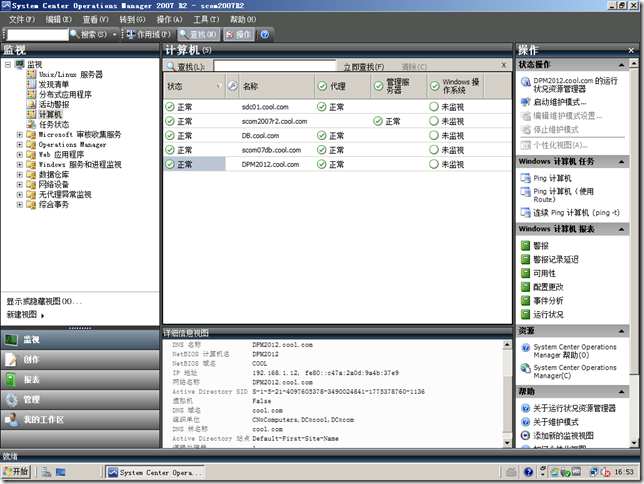Select row sdc01.cool.com

337,107
